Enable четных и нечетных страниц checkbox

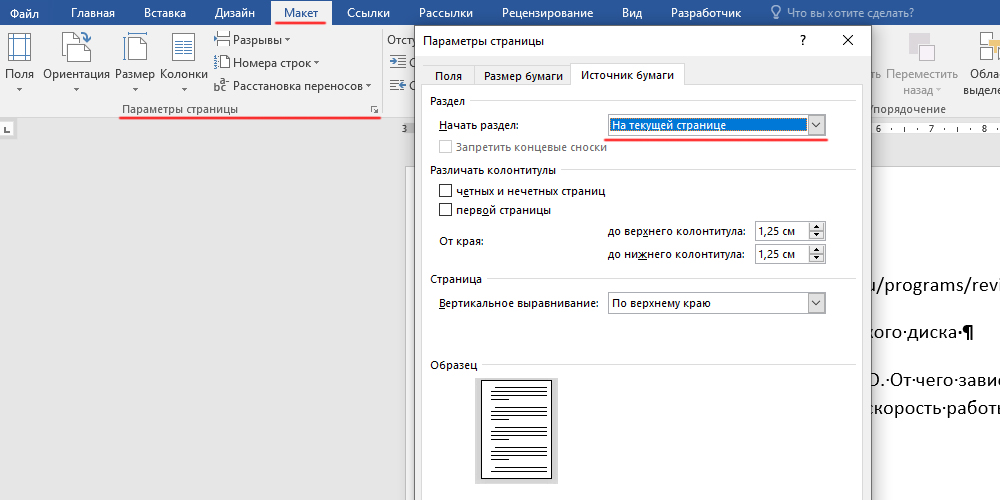446,191
